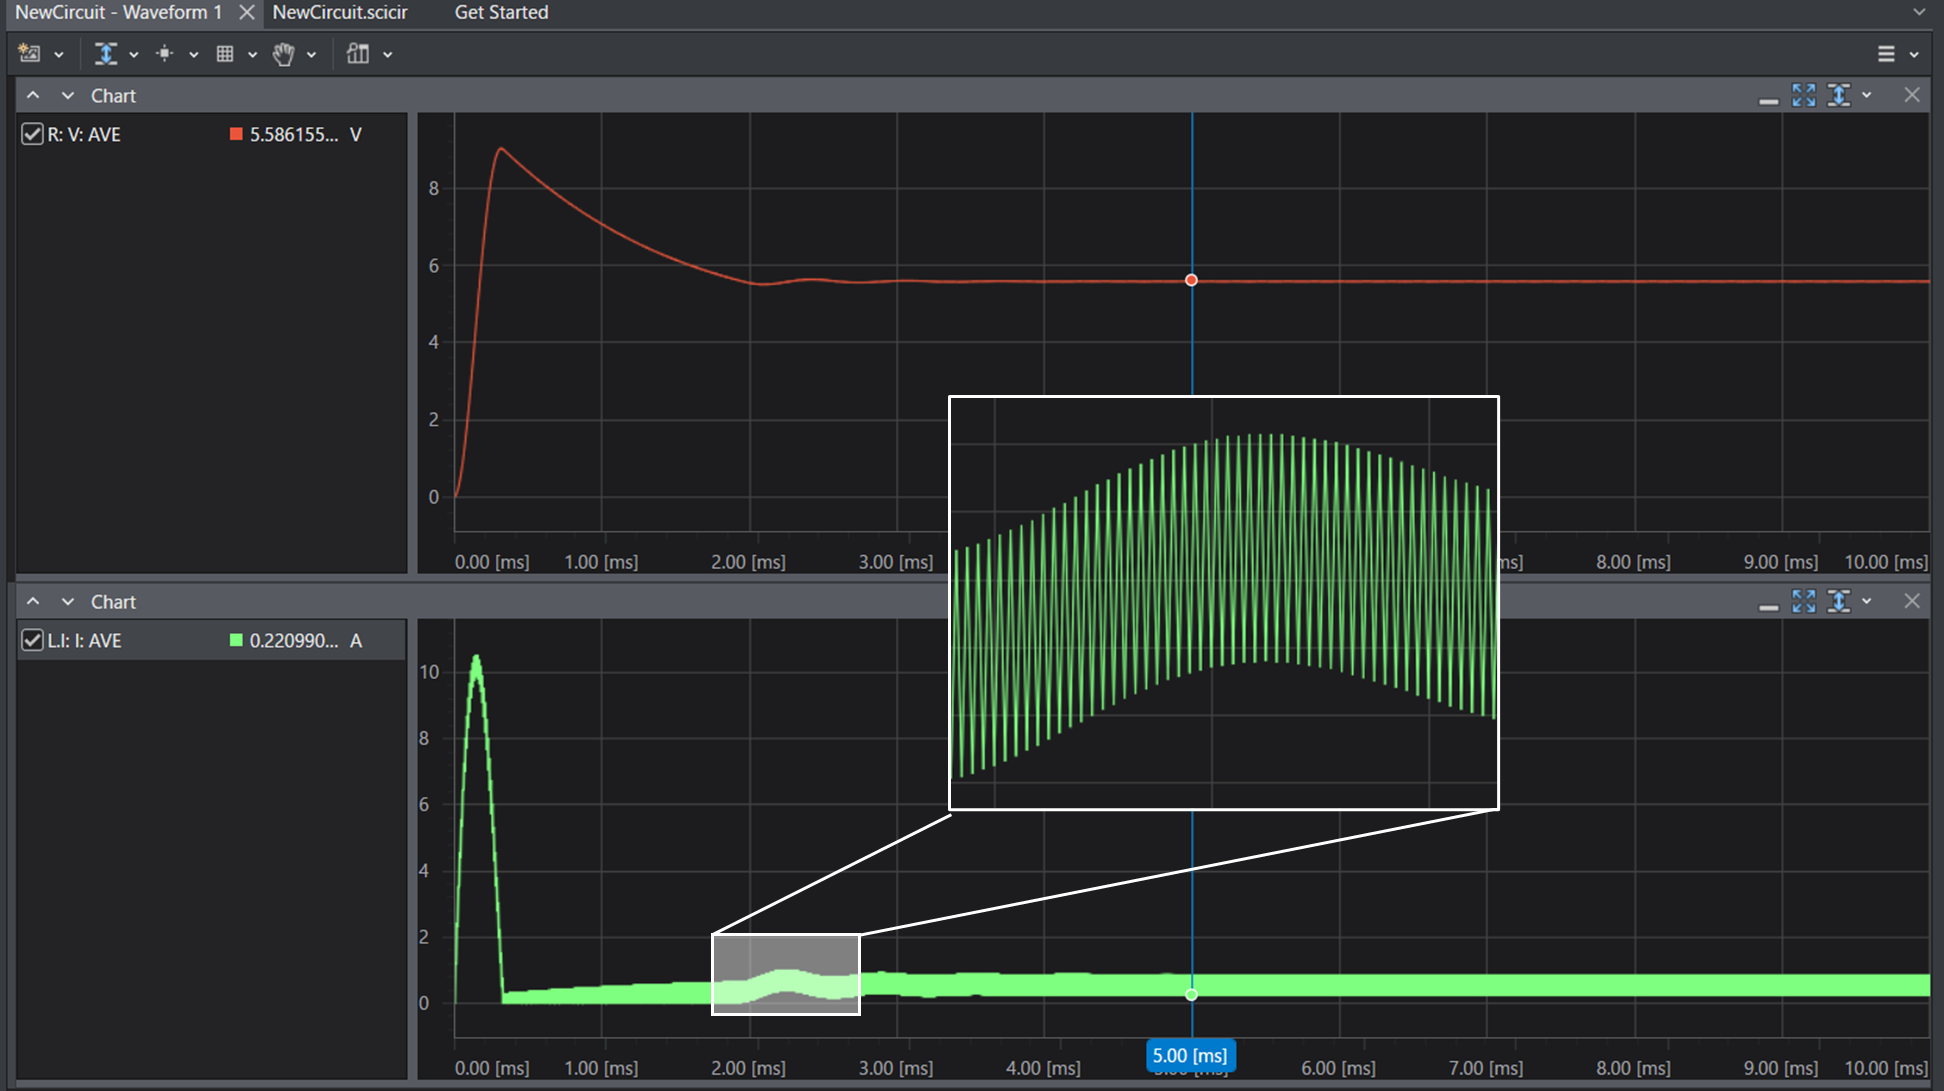This screenshot has width=1944, height=1091.
Task: Open bottom chart vertical fit options dropdown
Action: pyautogui.click(x=1867, y=601)
